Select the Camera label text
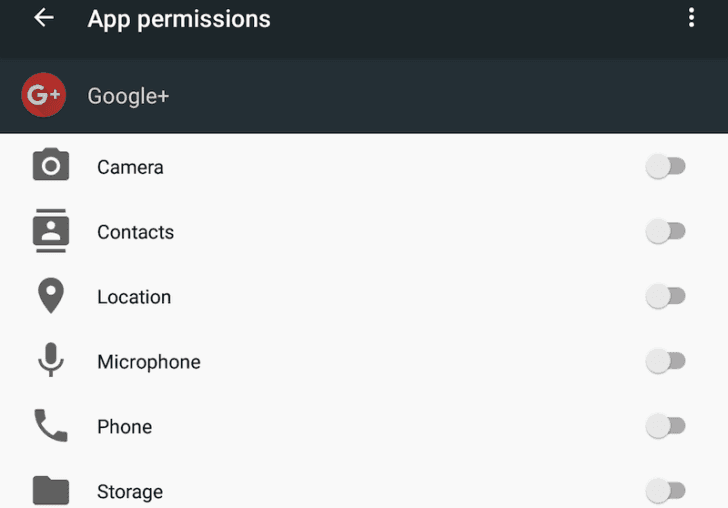Image resolution: width=728 pixels, height=508 pixels. coord(130,167)
